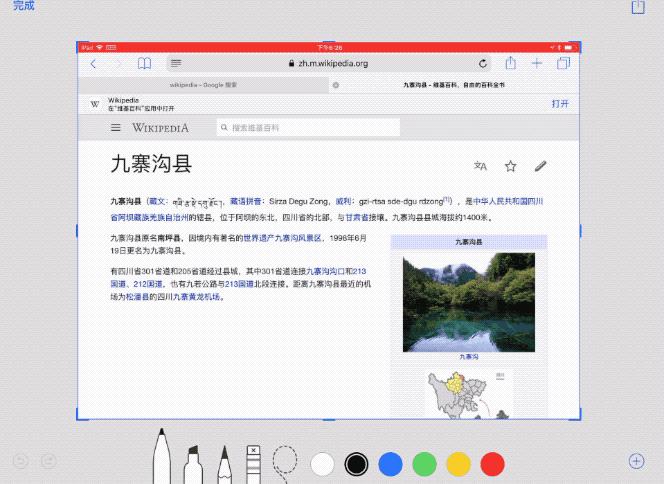
Task: Open the 威利 link
Action: tap(343, 201)
